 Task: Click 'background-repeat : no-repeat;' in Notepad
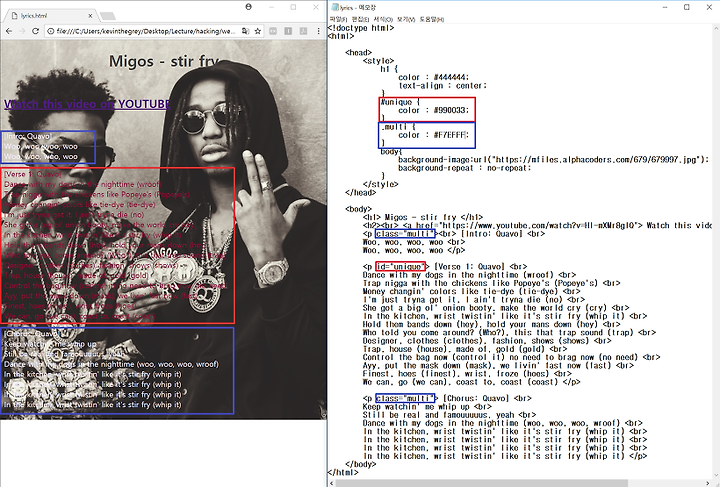pos(465,168)
